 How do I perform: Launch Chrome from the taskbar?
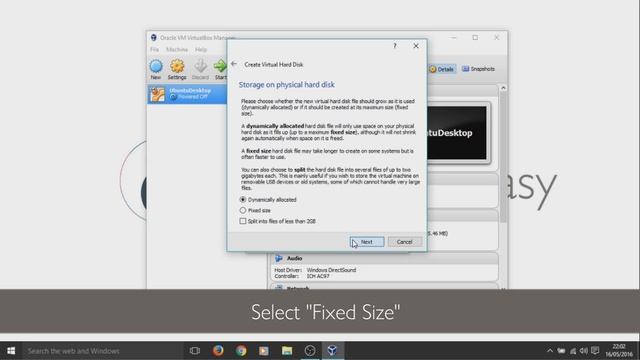241,351
